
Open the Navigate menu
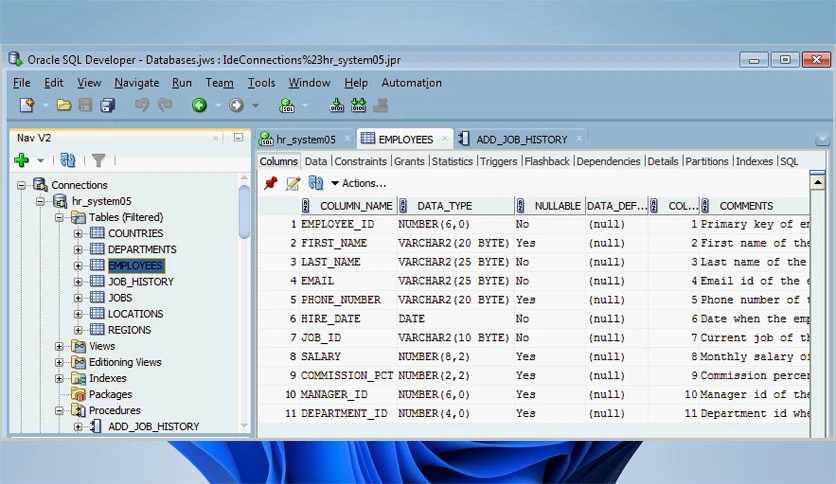point(136,83)
